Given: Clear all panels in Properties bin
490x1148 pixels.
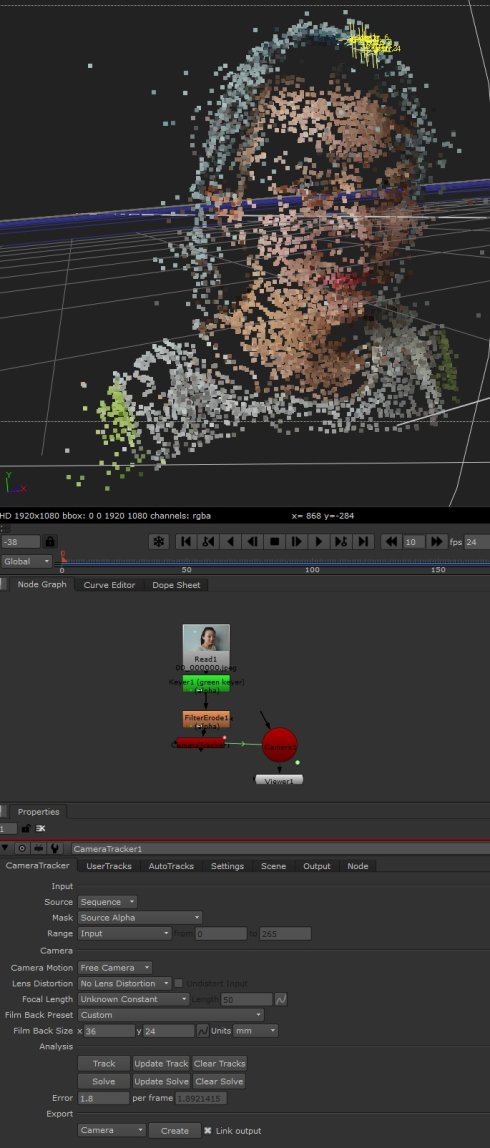Looking at the screenshot, I should click(x=40, y=828).
